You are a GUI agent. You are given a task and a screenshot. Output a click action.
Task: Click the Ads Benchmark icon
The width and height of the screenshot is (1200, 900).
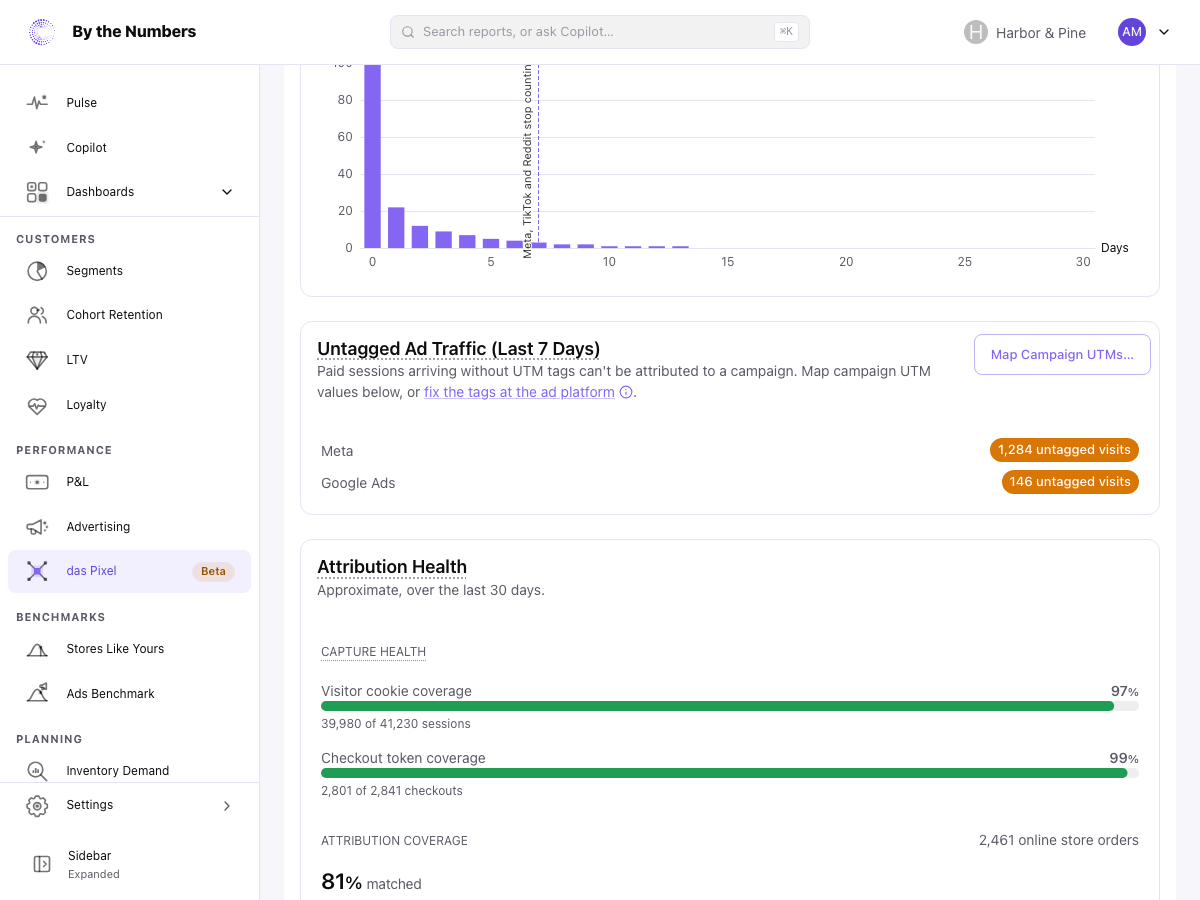(x=37, y=693)
